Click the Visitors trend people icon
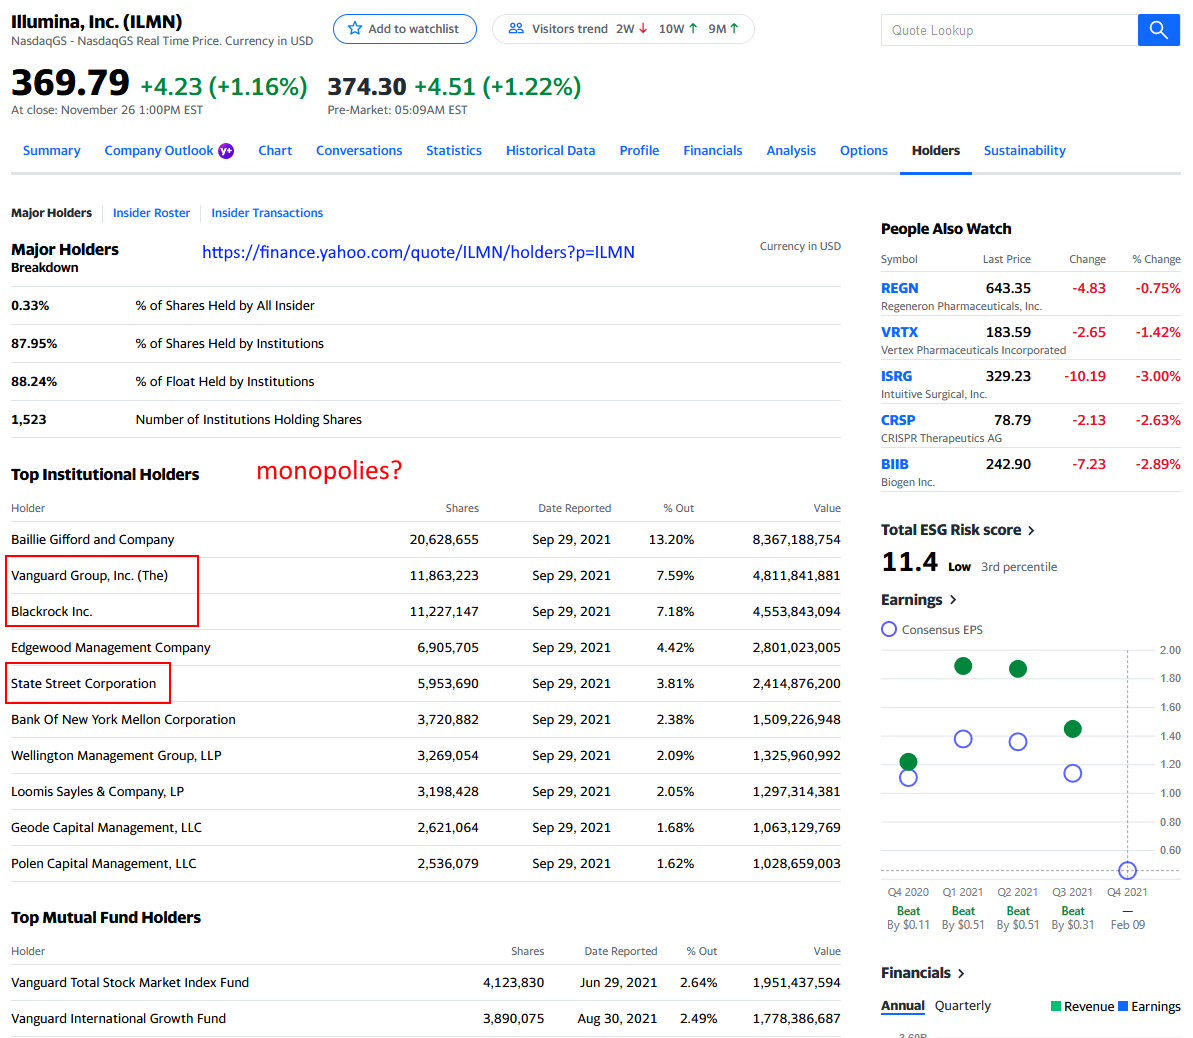The width and height of the screenshot is (1193, 1038). click(516, 29)
